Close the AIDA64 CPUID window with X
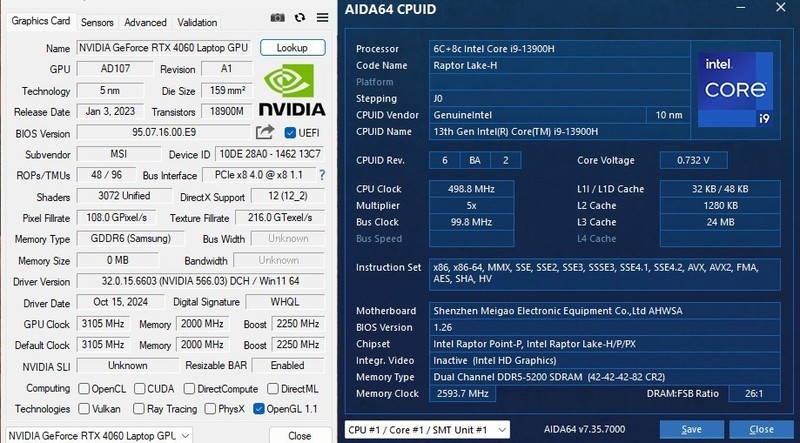The width and height of the screenshot is (800, 443). [781, 7]
